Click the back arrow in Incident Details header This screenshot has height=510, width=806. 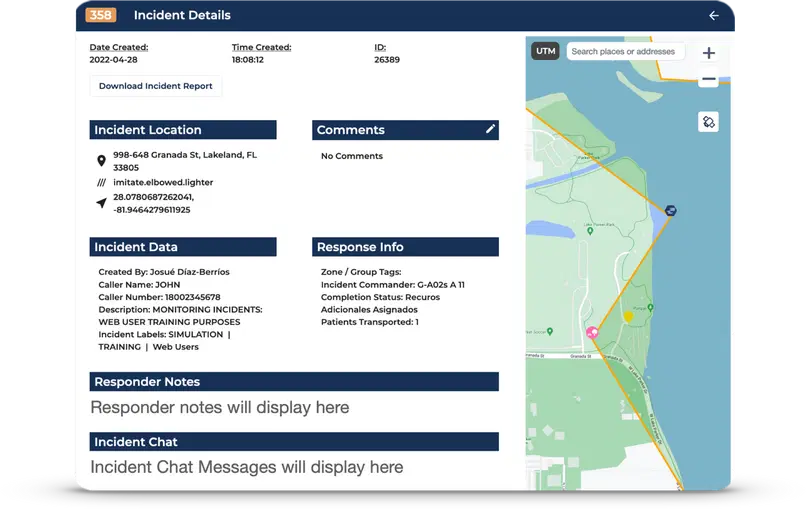[713, 16]
